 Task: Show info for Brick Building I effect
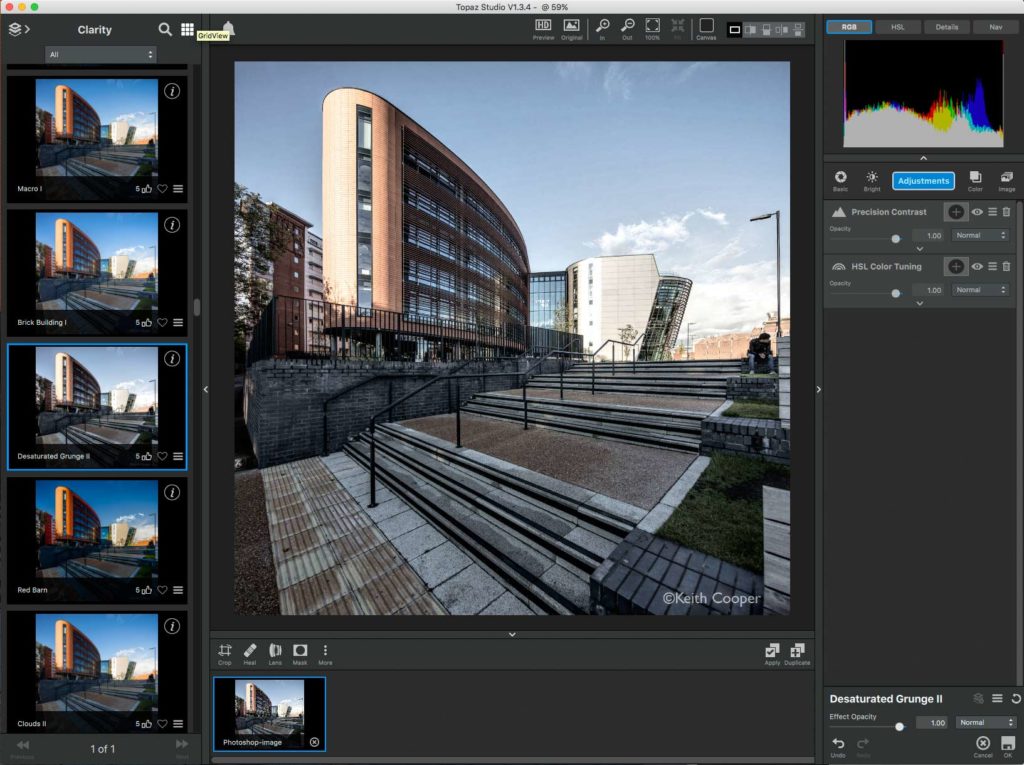172,225
